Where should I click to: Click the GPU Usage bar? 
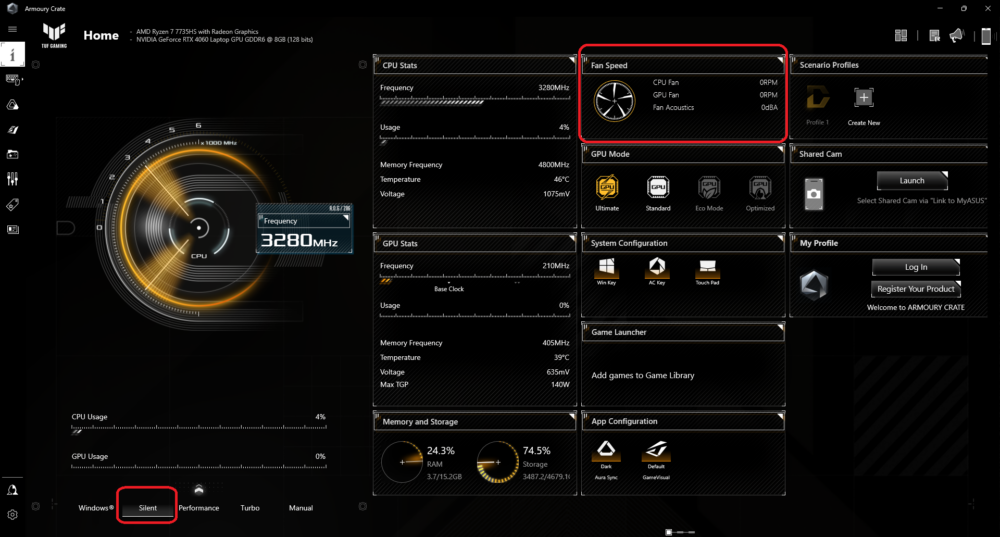pyautogui.click(x=199, y=467)
